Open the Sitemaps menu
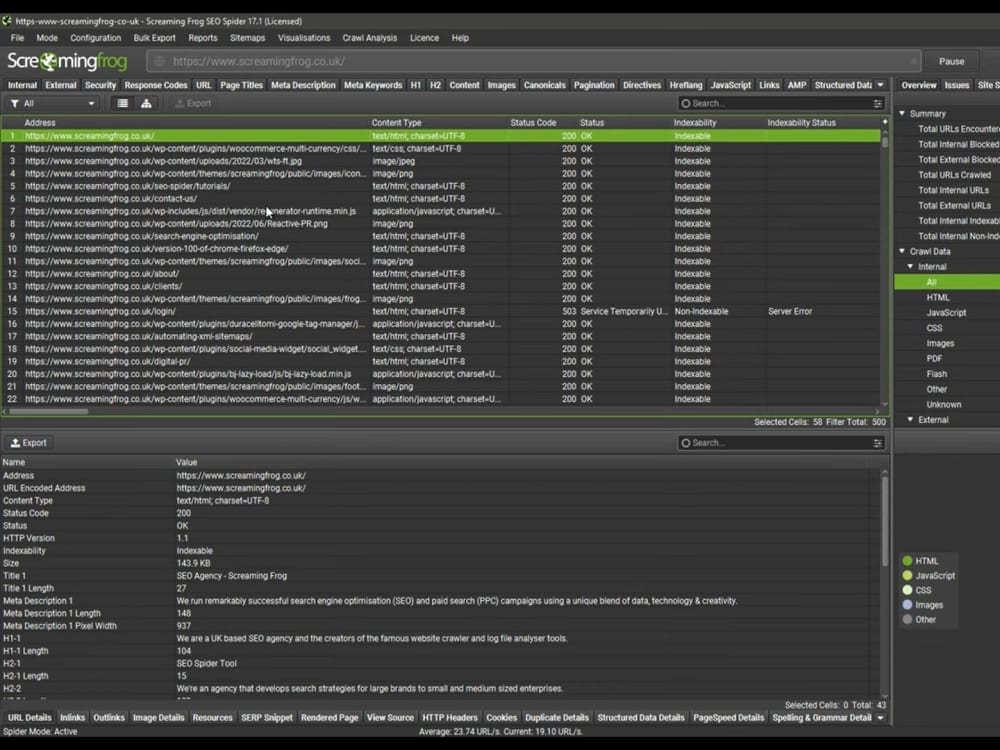 [x=247, y=38]
